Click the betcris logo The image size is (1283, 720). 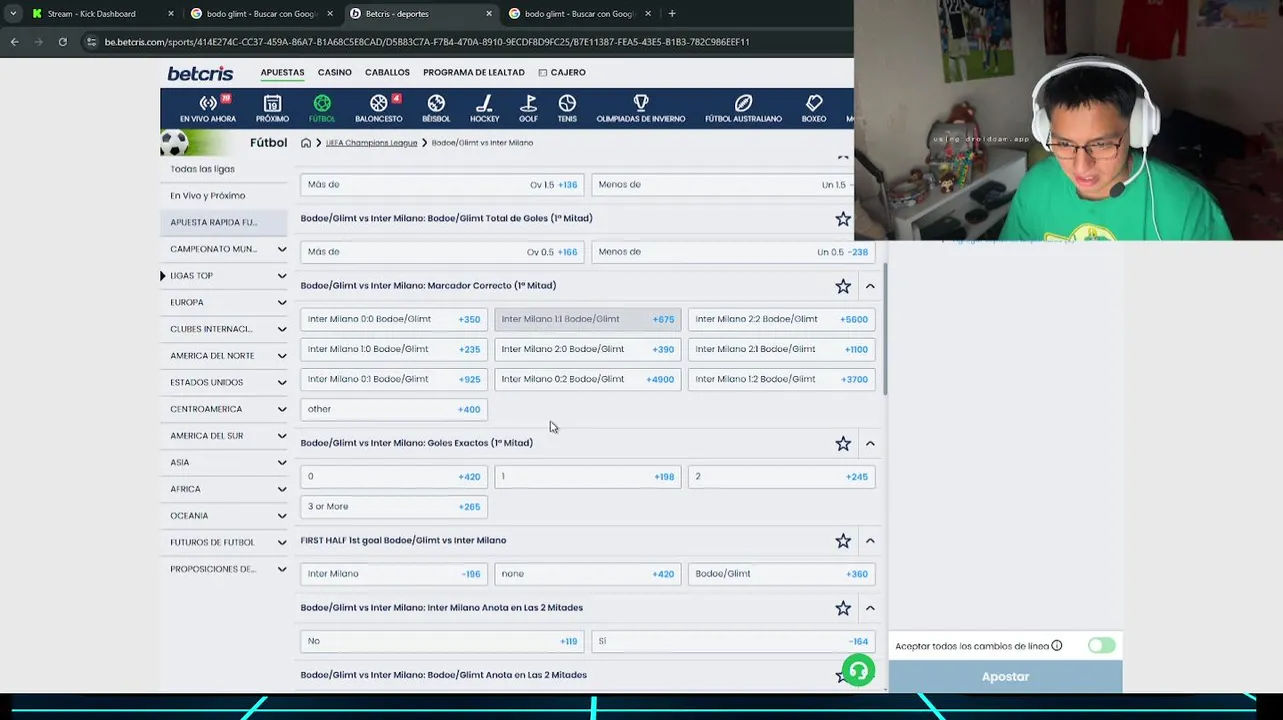point(200,73)
